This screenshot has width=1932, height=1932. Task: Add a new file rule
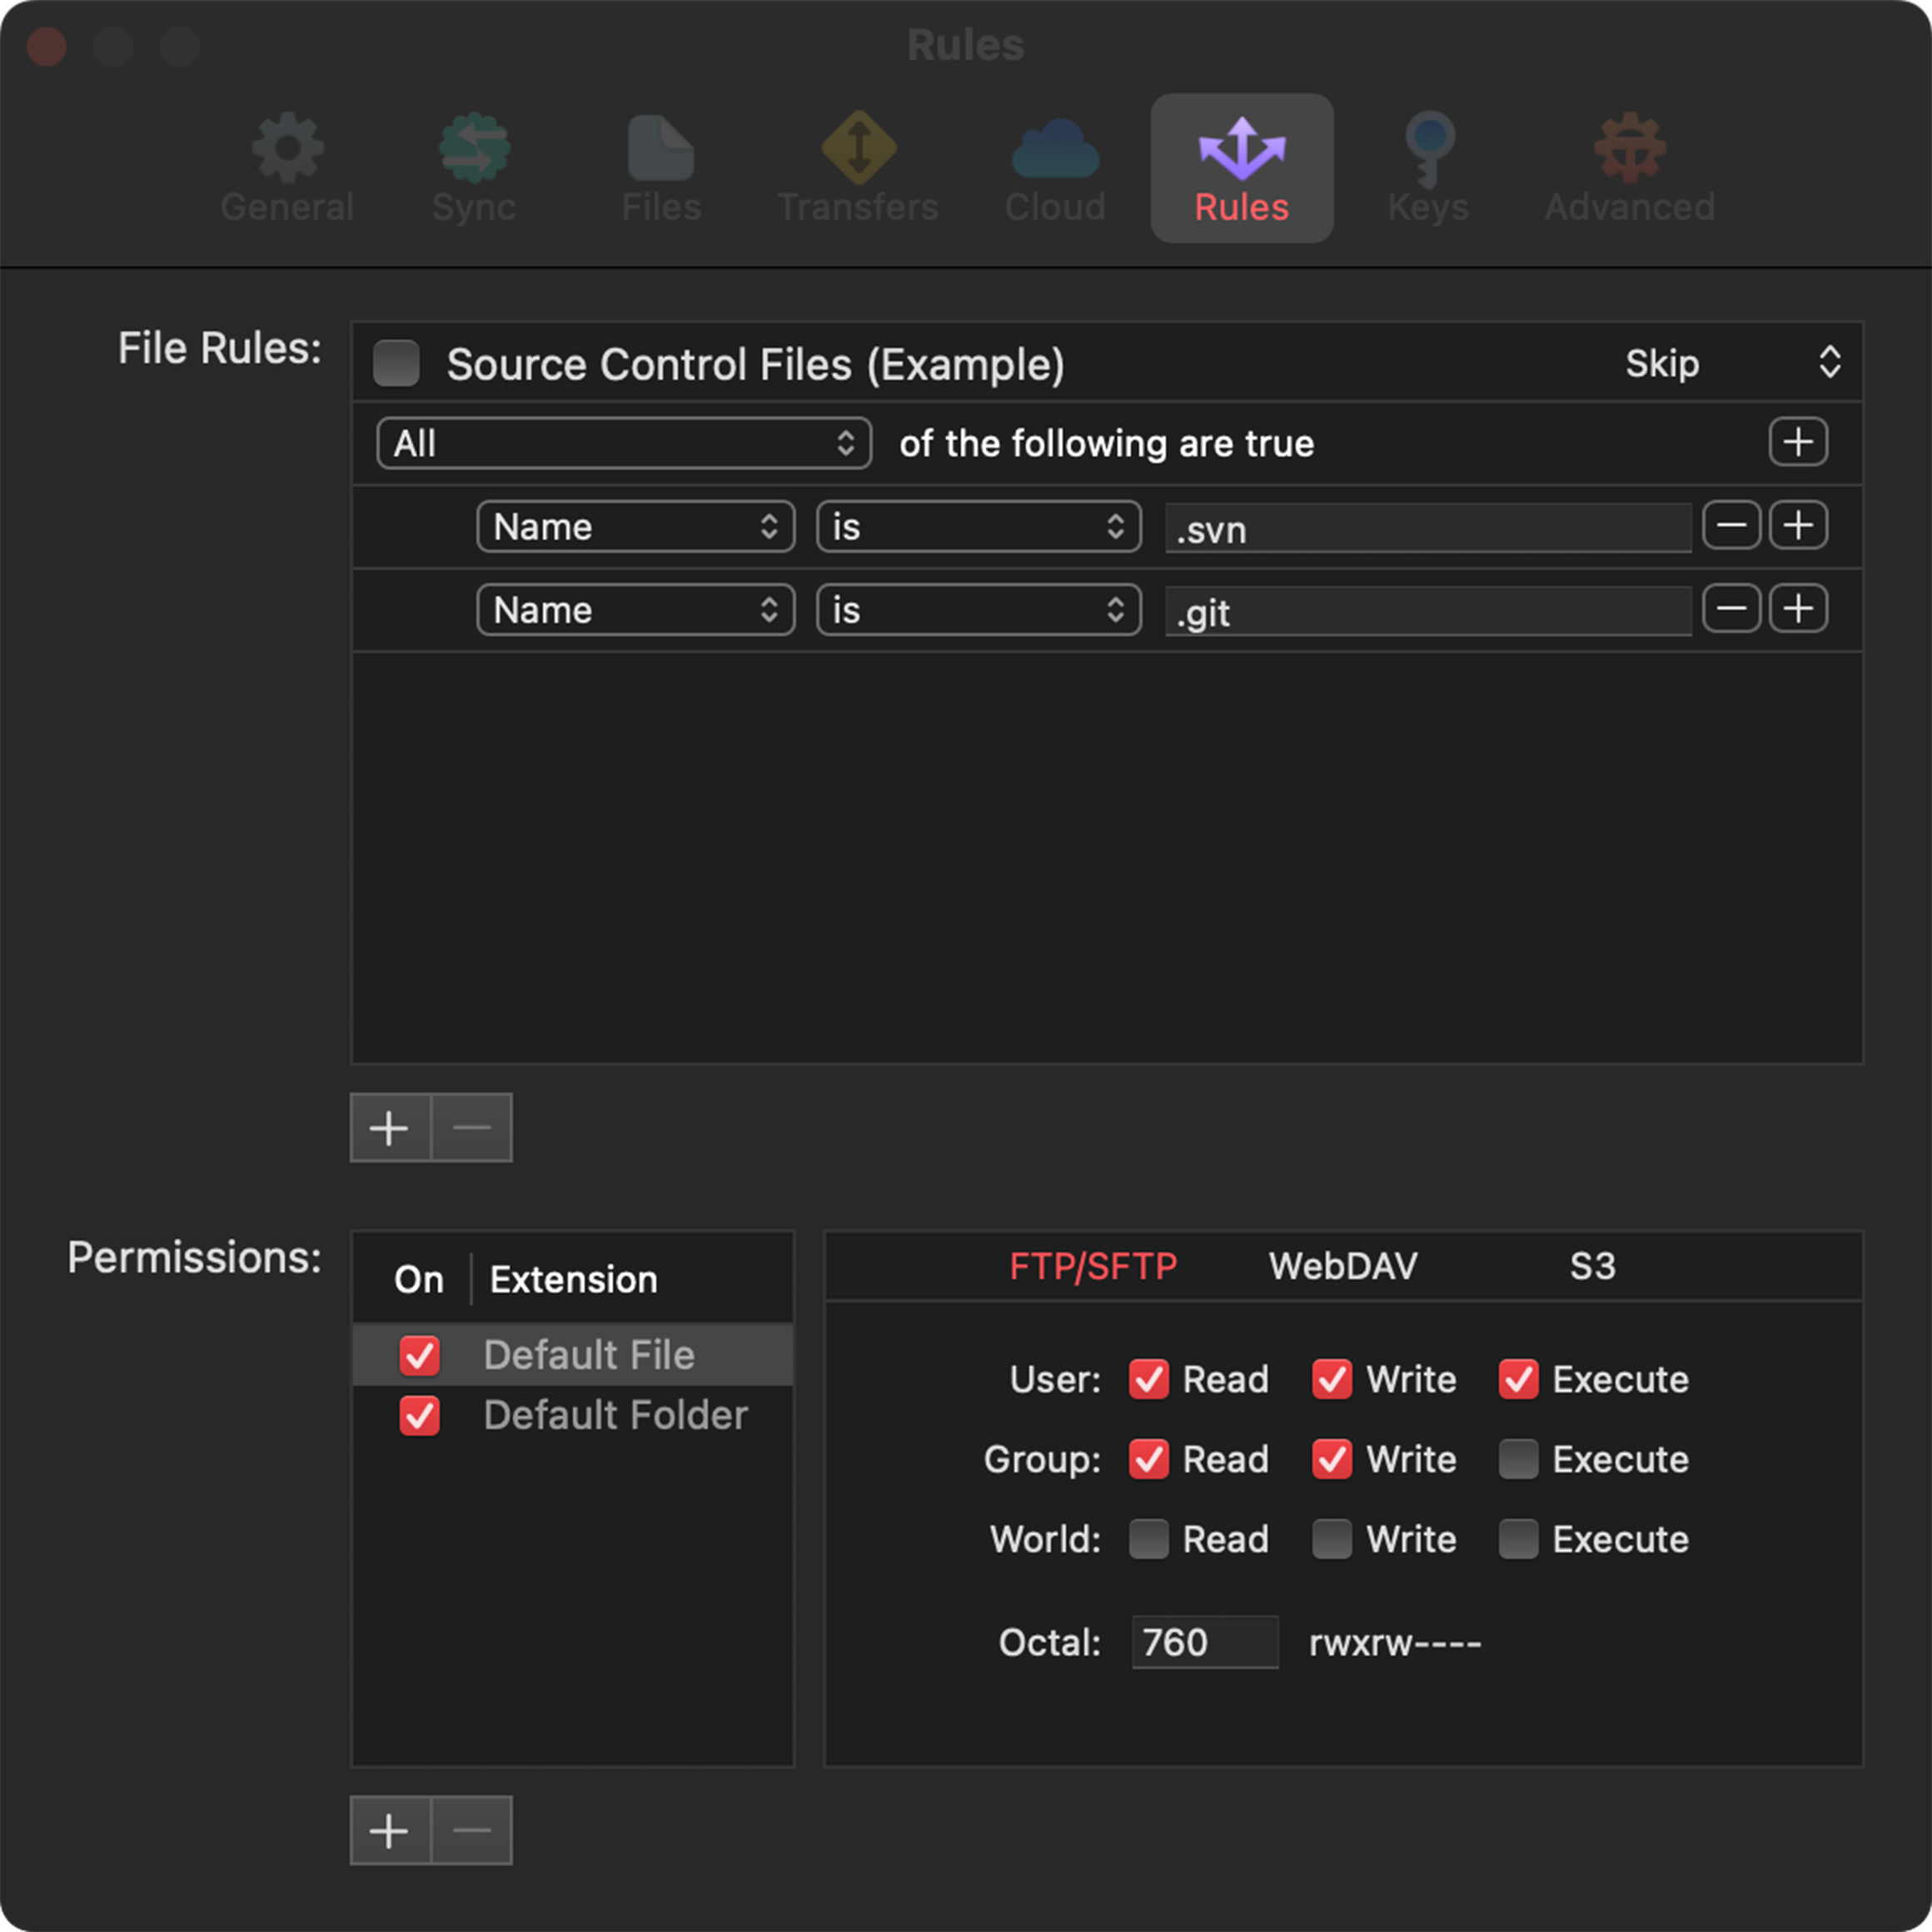(x=389, y=1127)
